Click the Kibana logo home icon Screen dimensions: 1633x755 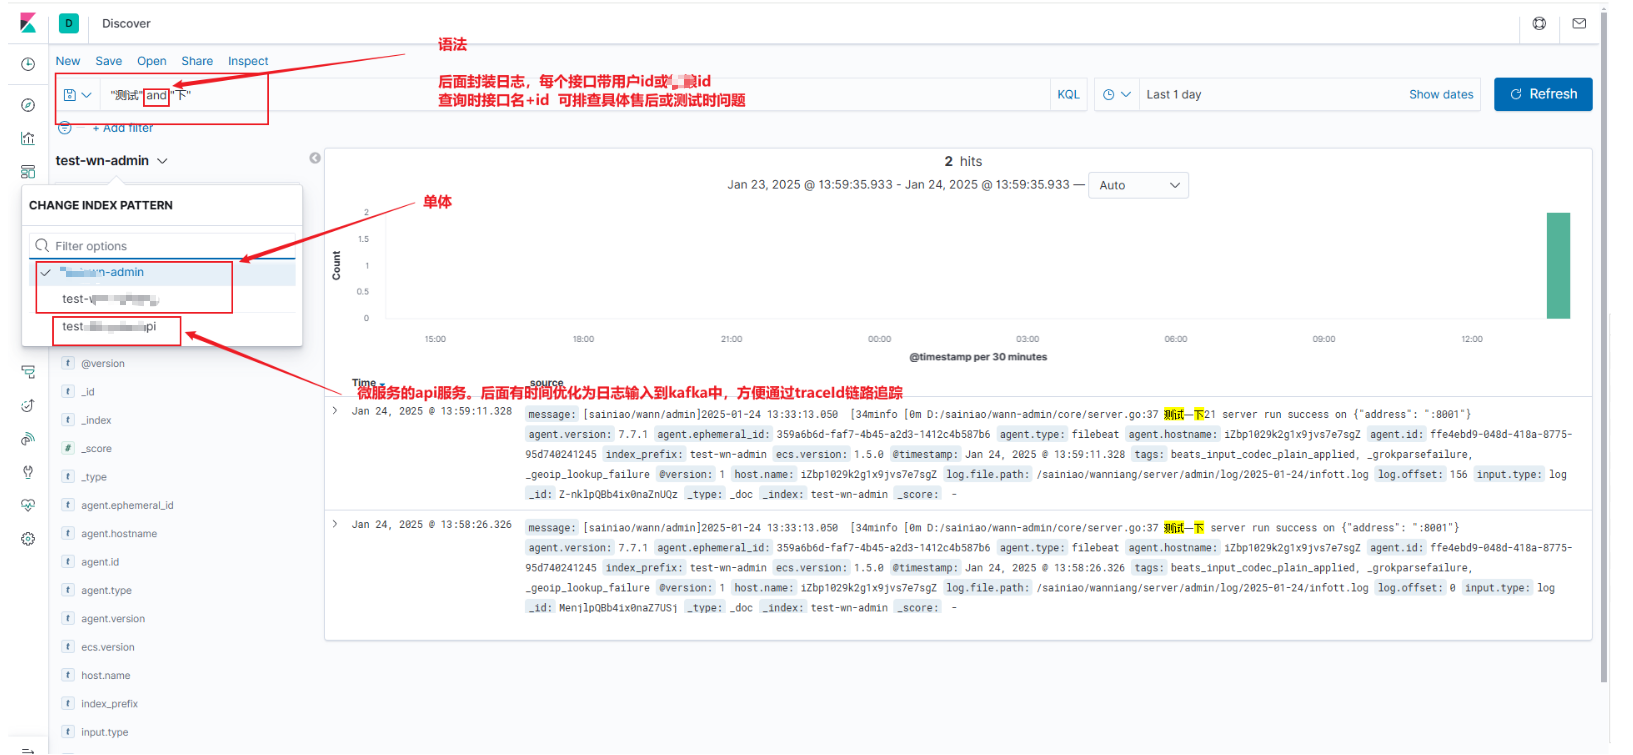[x=28, y=23]
